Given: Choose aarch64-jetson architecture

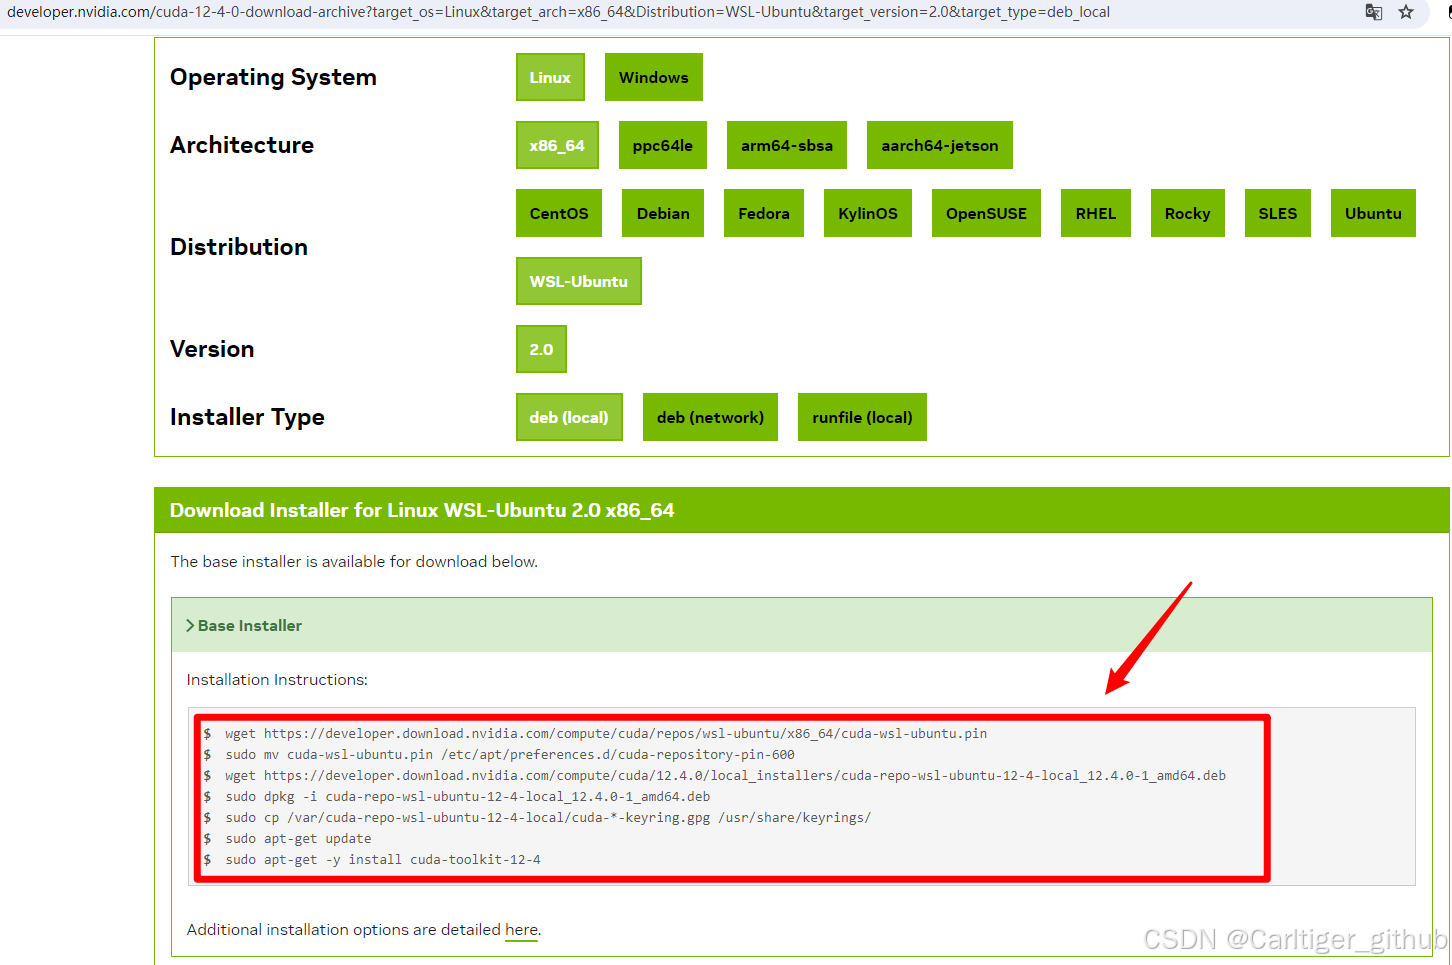Looking at the screenshot, I should coord(940,145).
